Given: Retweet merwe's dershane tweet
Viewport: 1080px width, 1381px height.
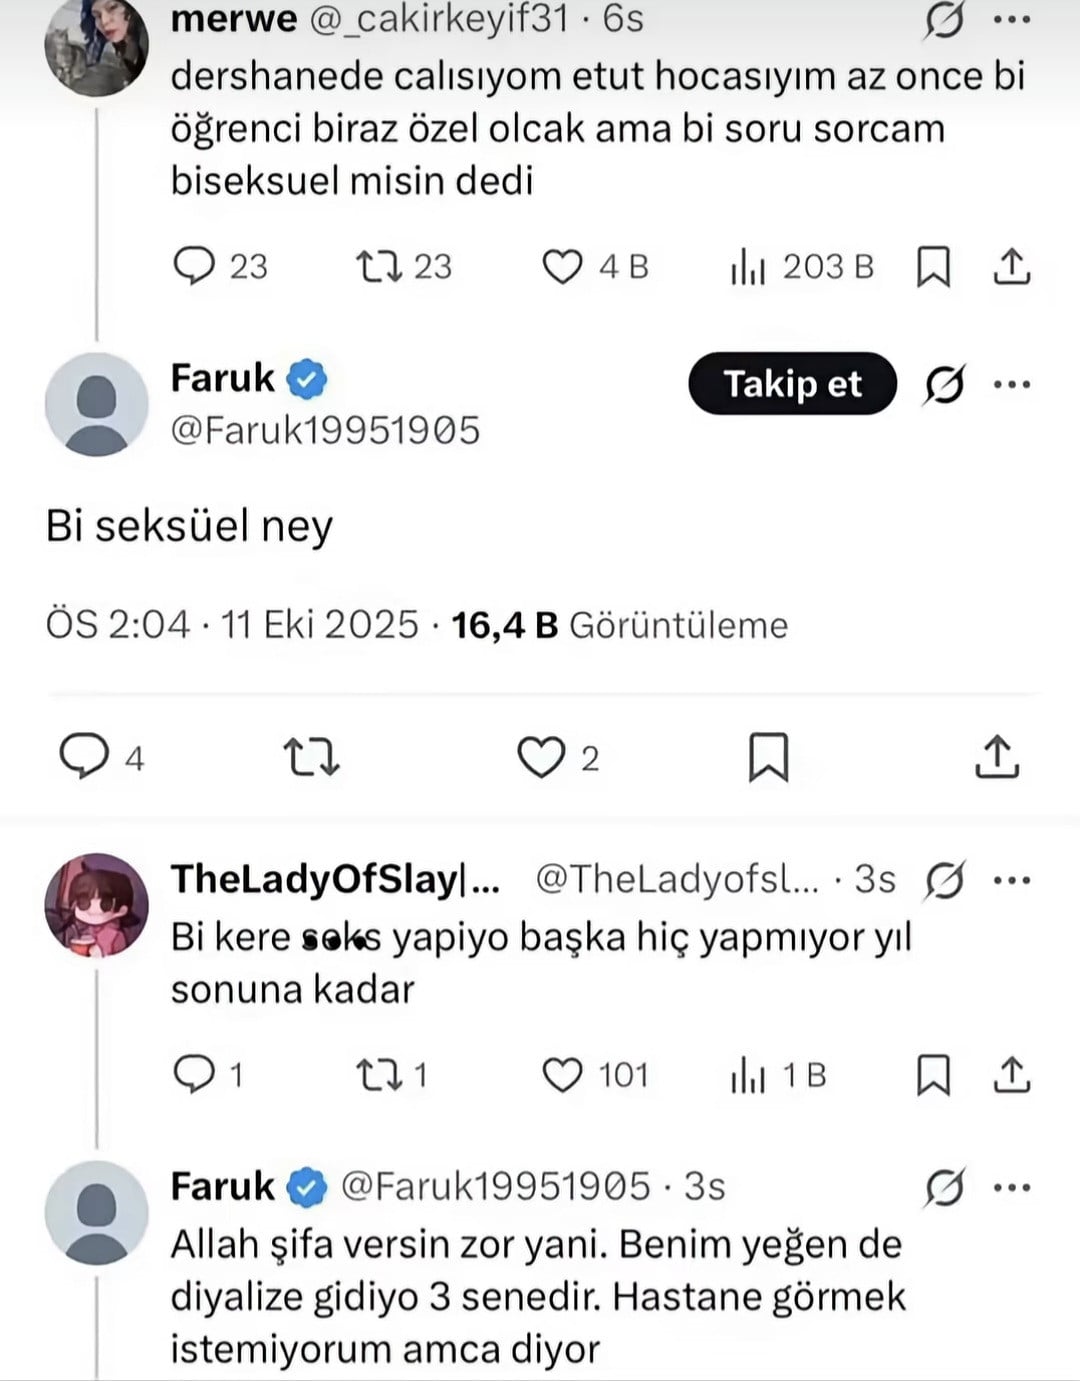Looking at the screenshot, I should click(x=379, y=266).
